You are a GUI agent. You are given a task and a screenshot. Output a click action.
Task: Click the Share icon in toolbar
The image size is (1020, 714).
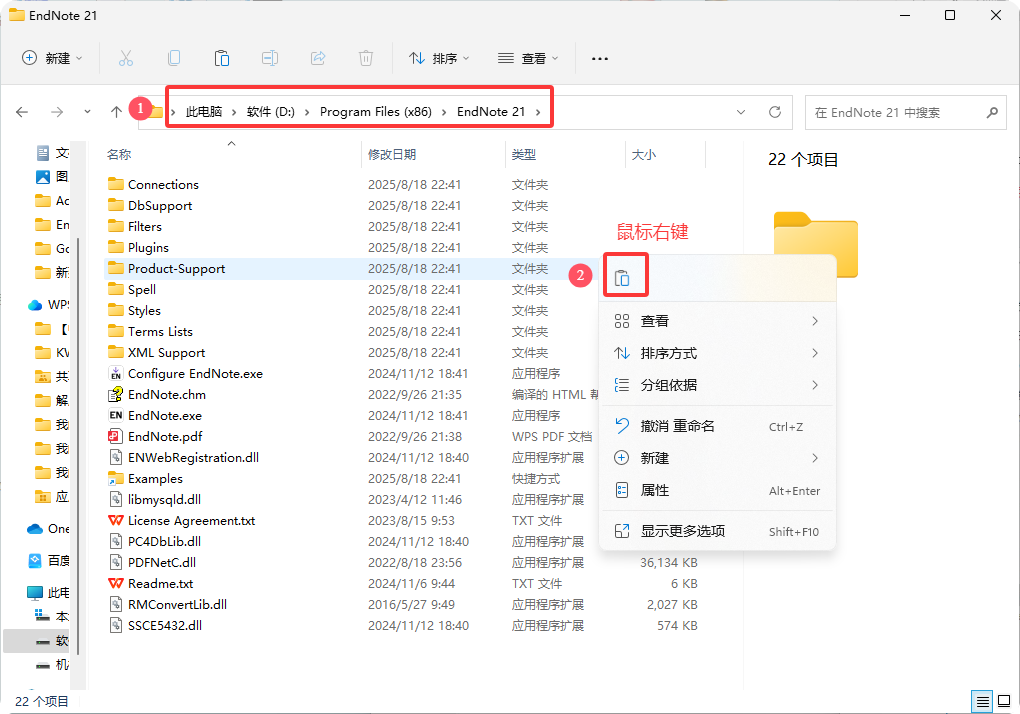pyautogui.click(x=318, y=59)
